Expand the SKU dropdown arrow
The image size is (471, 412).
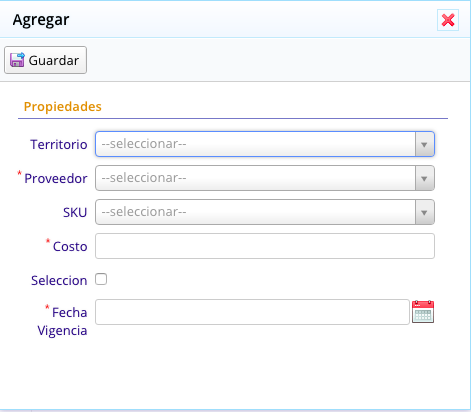(424, 212)
